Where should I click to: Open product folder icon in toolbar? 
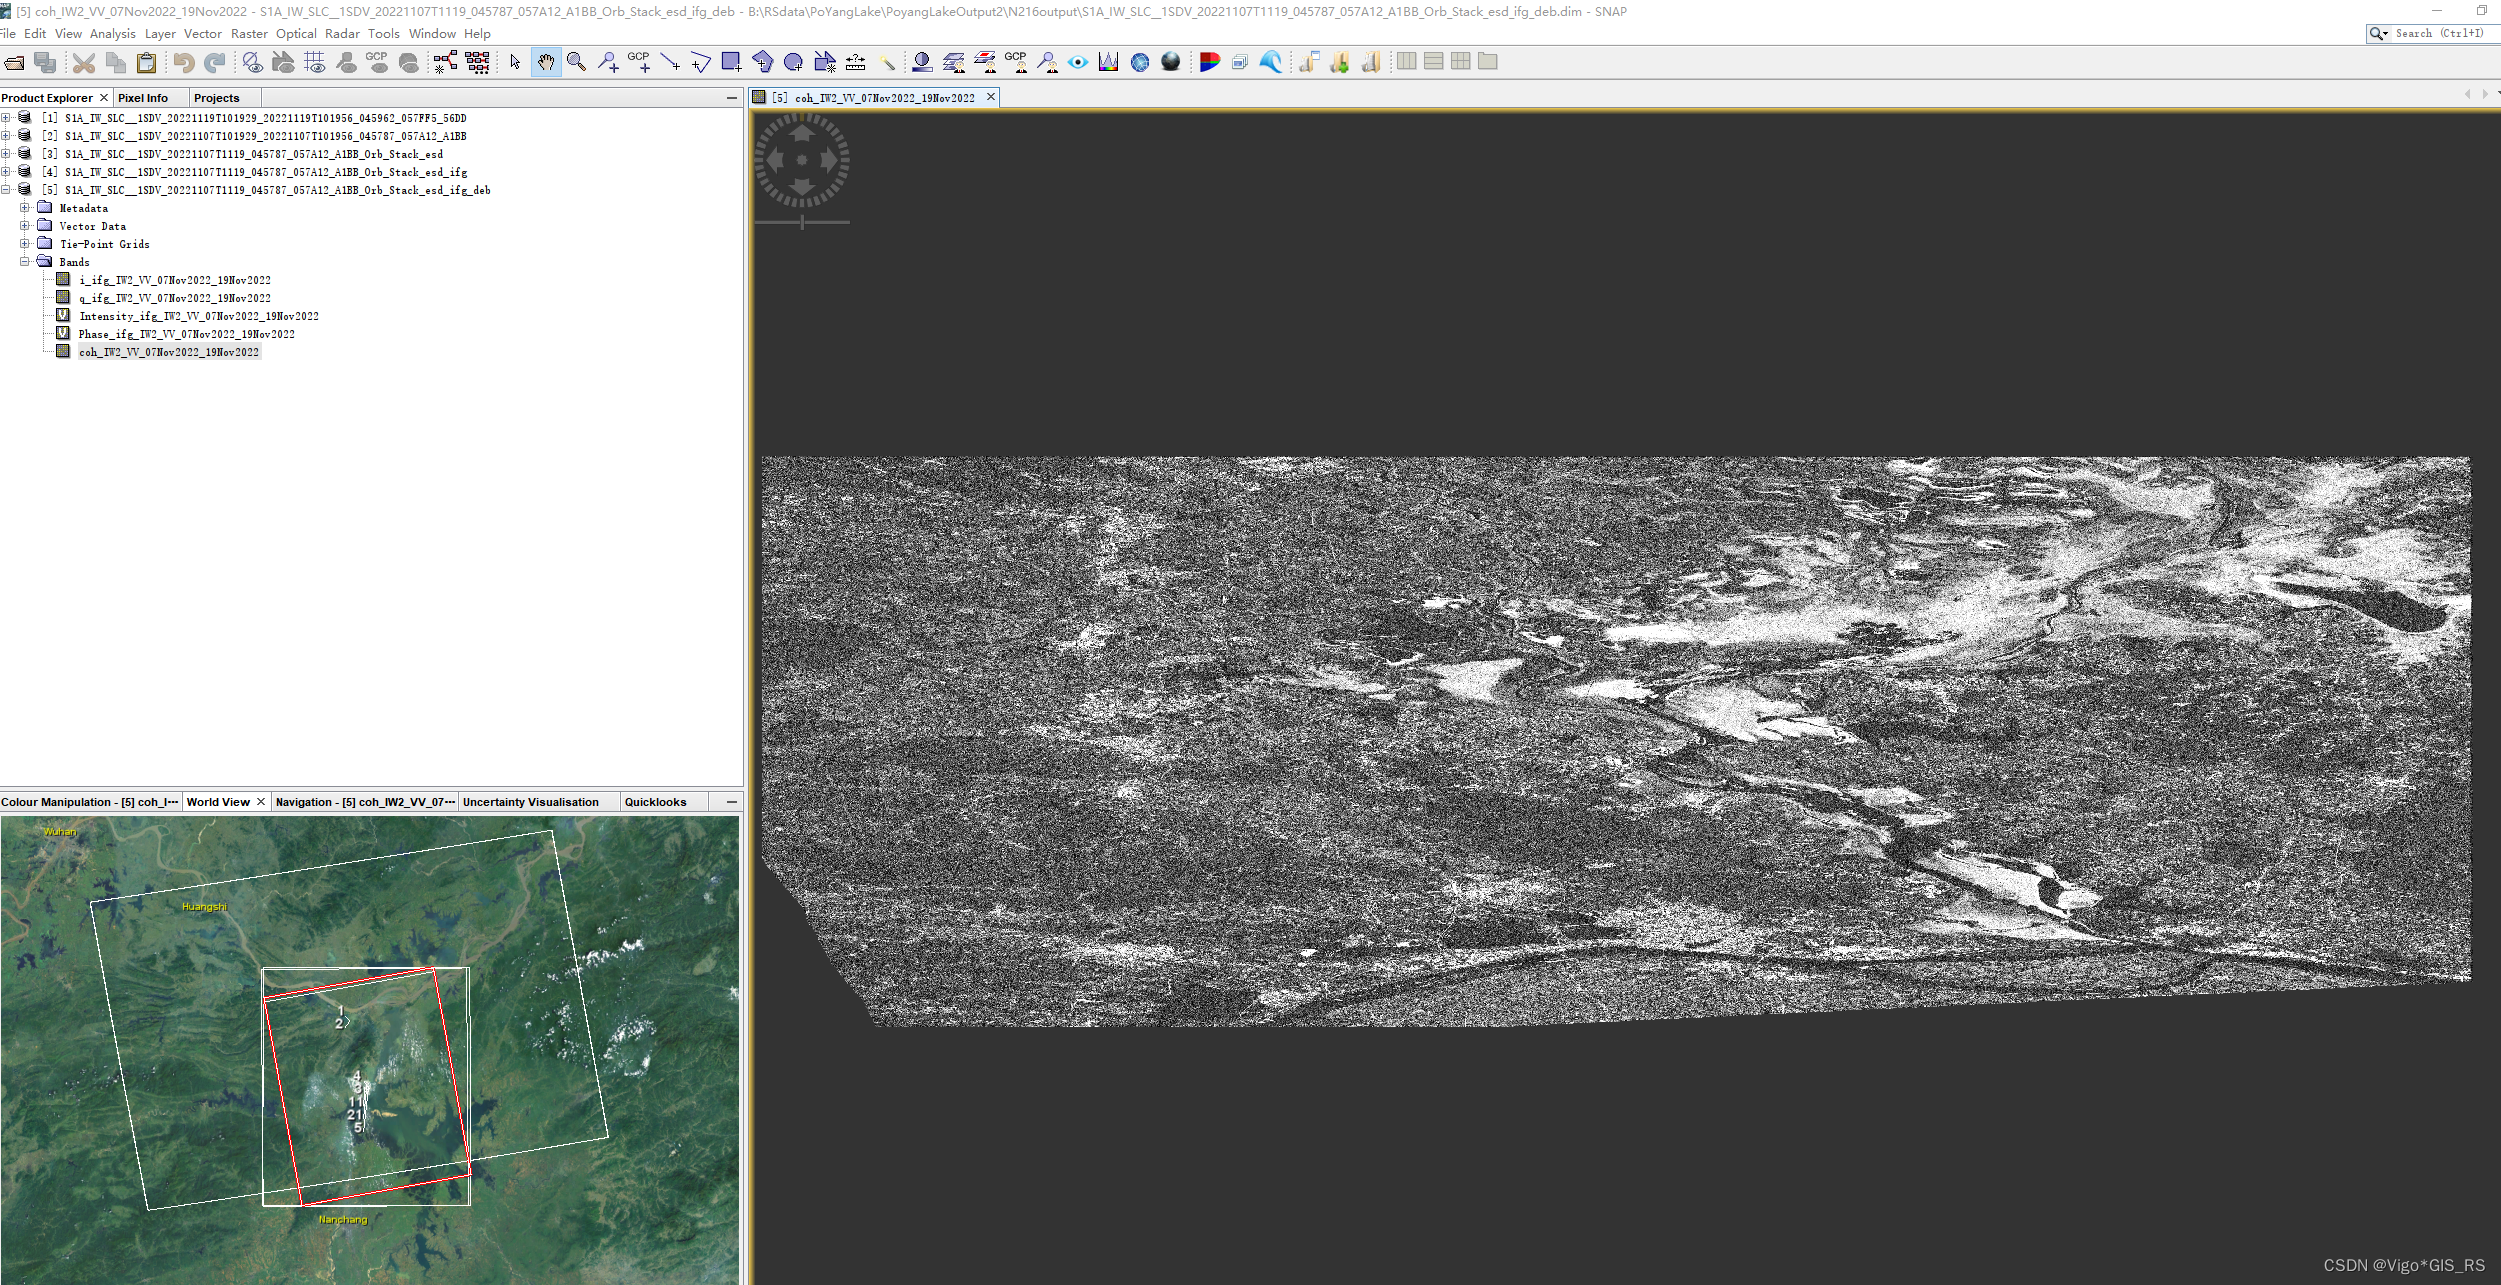click(x=14, y=62)
